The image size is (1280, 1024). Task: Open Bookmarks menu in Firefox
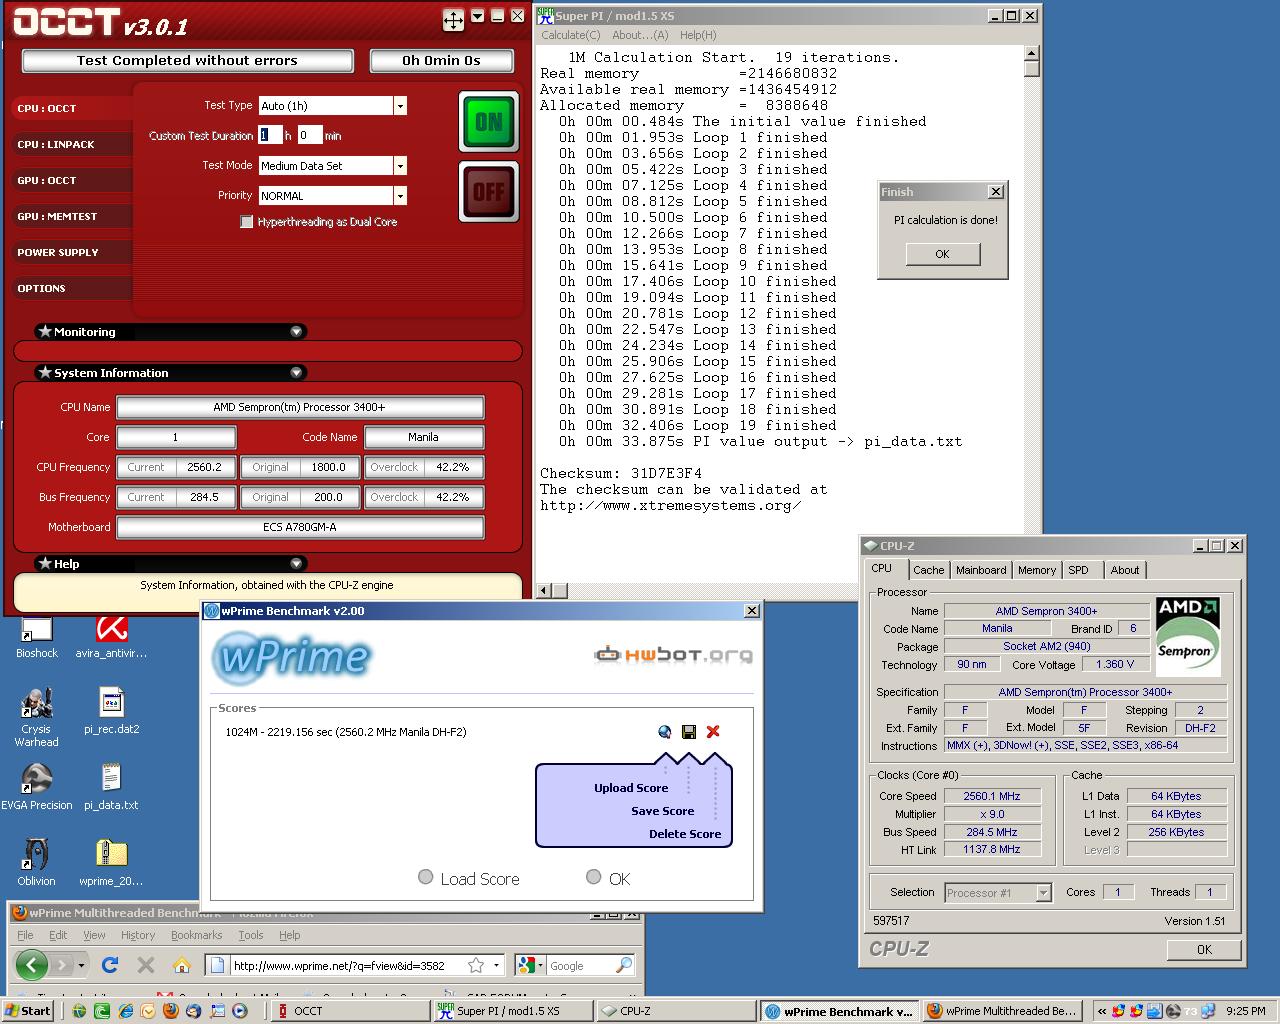196,935
